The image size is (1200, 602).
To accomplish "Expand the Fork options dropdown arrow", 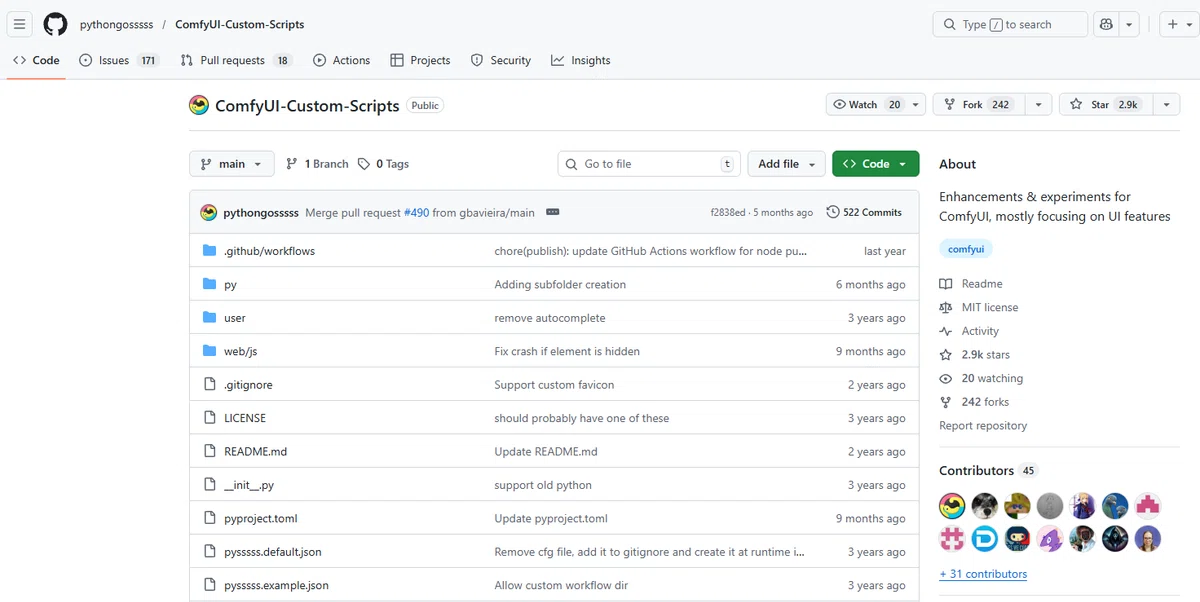I will [1038, 104].
